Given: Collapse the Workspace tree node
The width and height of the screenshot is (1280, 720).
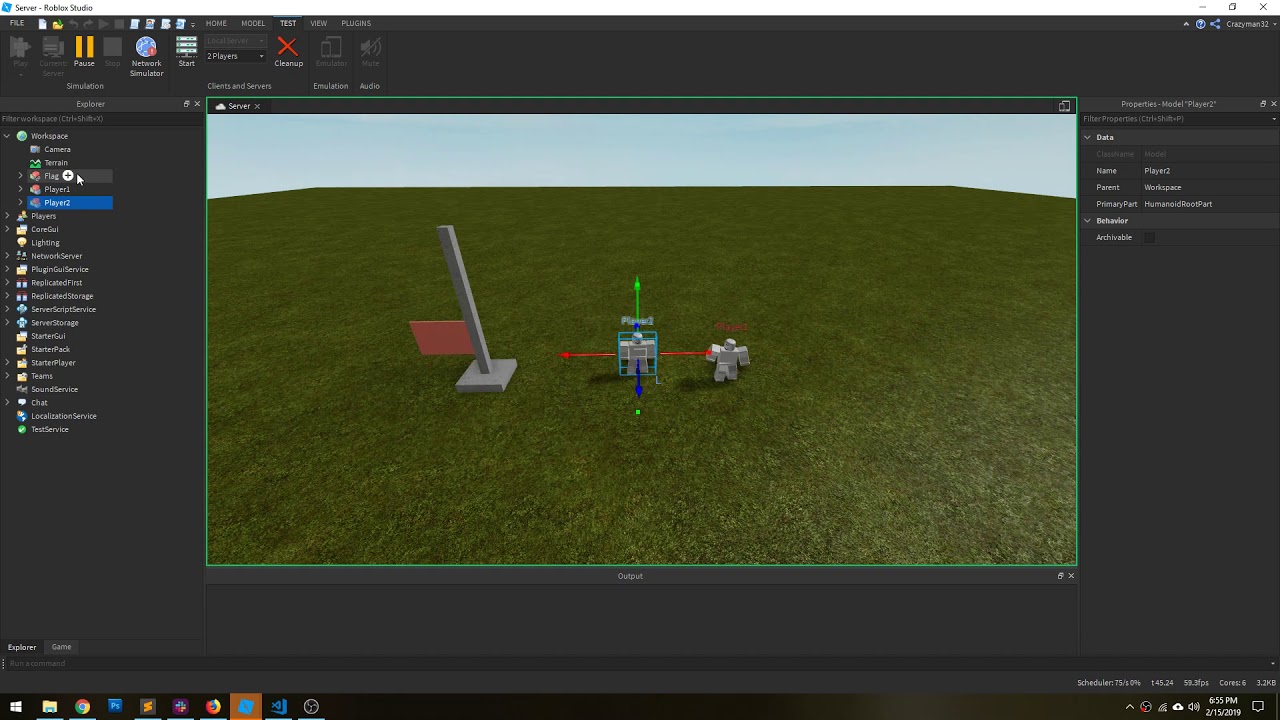Looking at the screenshot, I should (7, 136).
